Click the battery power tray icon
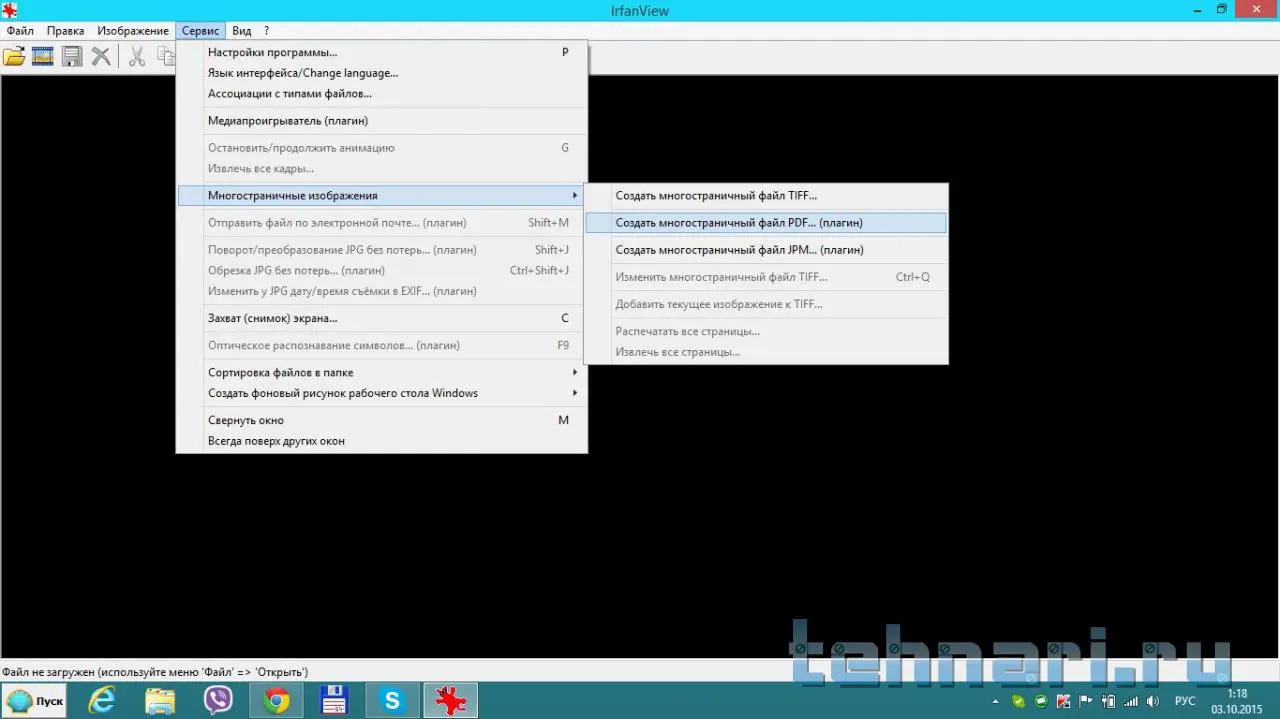Viewport: 1280px width, 719px height. pos(1108,701)
